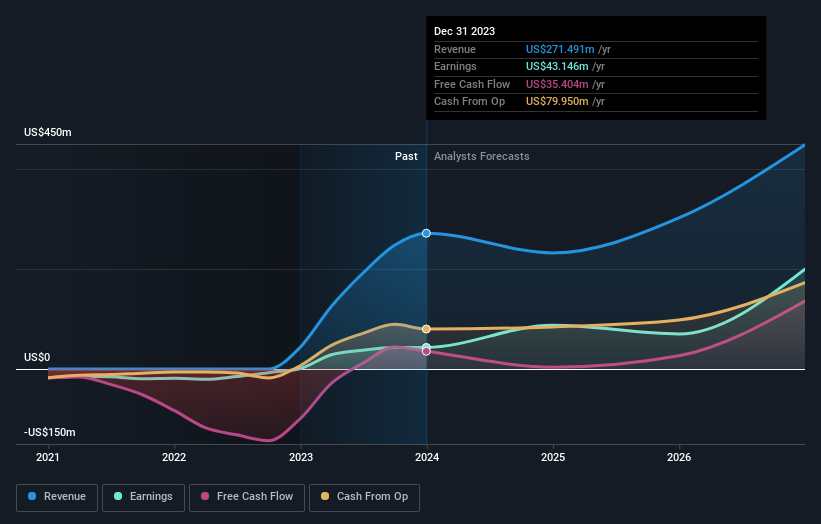Click the -US$150m y-axis label
Image resolution: width=821 pixels, height=524 pixels.
coord(50,432)
